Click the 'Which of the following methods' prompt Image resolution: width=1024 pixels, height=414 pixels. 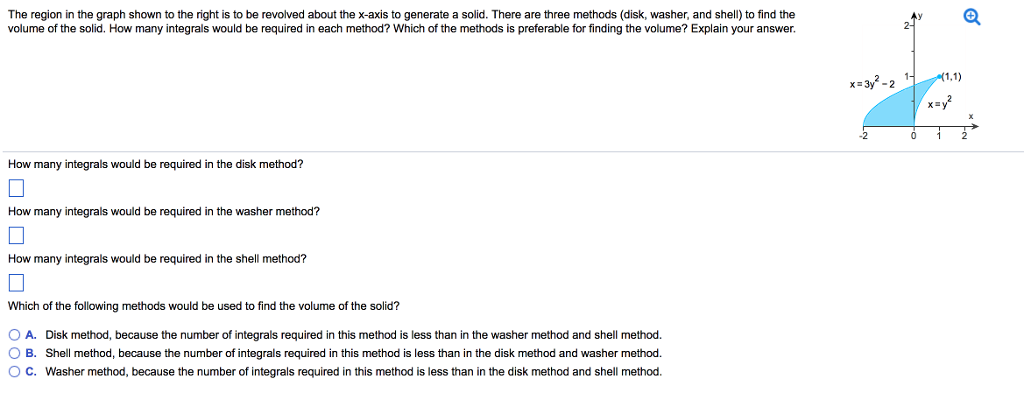[x=203, y=306]
